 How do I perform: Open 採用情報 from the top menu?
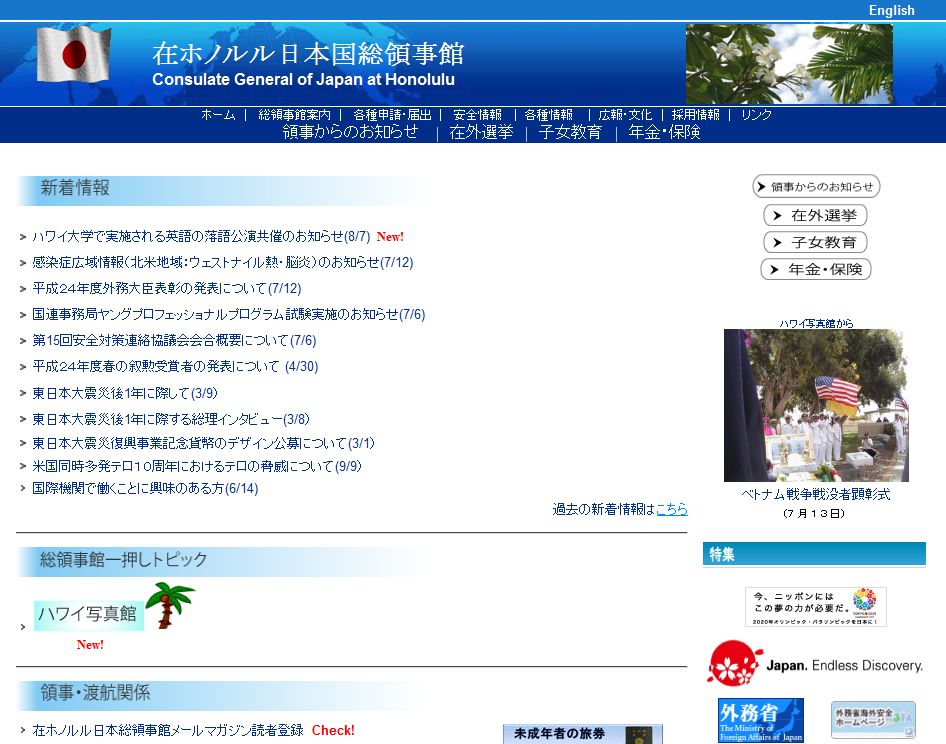695,115
